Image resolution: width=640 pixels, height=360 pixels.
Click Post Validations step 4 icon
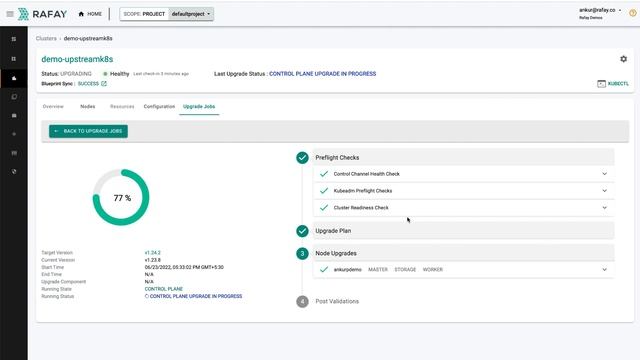click(302, 302)
